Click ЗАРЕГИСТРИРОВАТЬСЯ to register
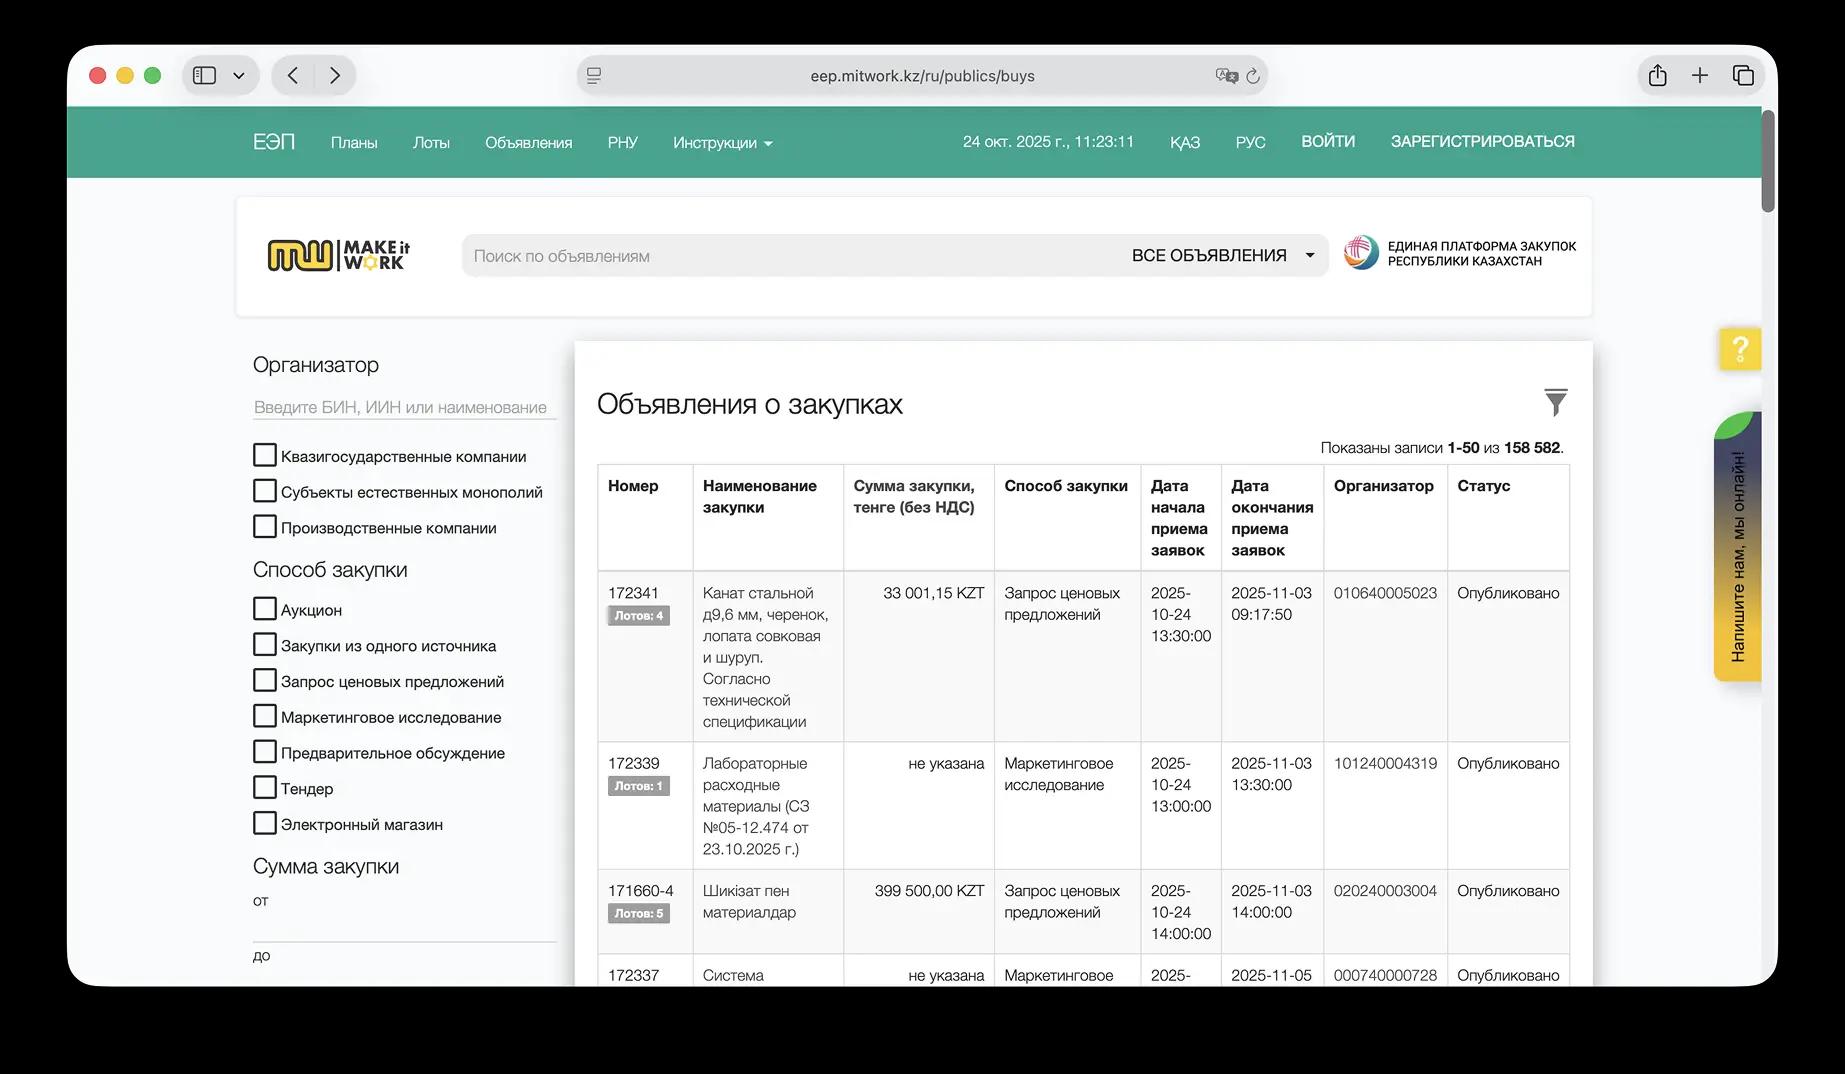 pyautogui.click(x=1481, y=142)
